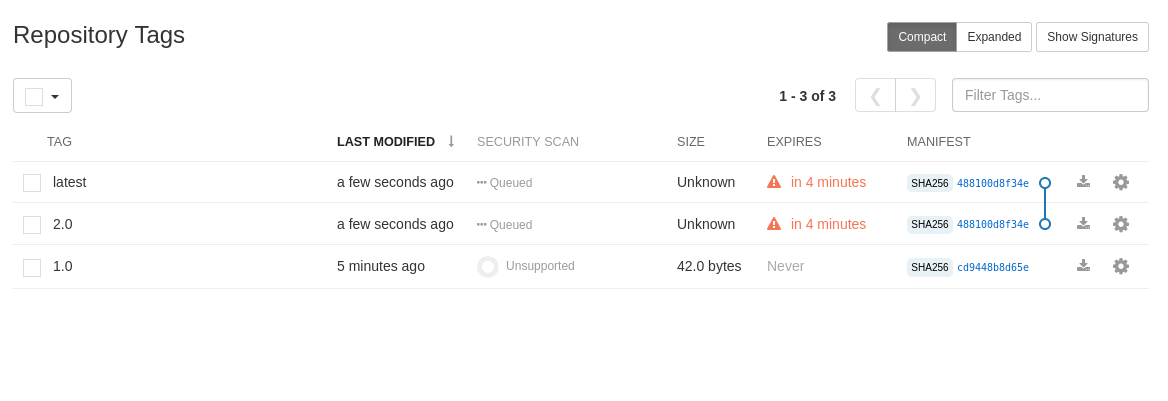The image size is (1168, 401).
Task: Open the settings gear for tag 2.0
Action: (1121, 224)
